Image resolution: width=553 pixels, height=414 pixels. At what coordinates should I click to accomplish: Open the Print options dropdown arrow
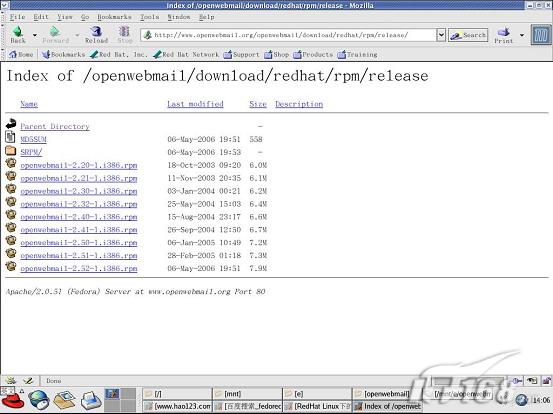pos(522,35)
